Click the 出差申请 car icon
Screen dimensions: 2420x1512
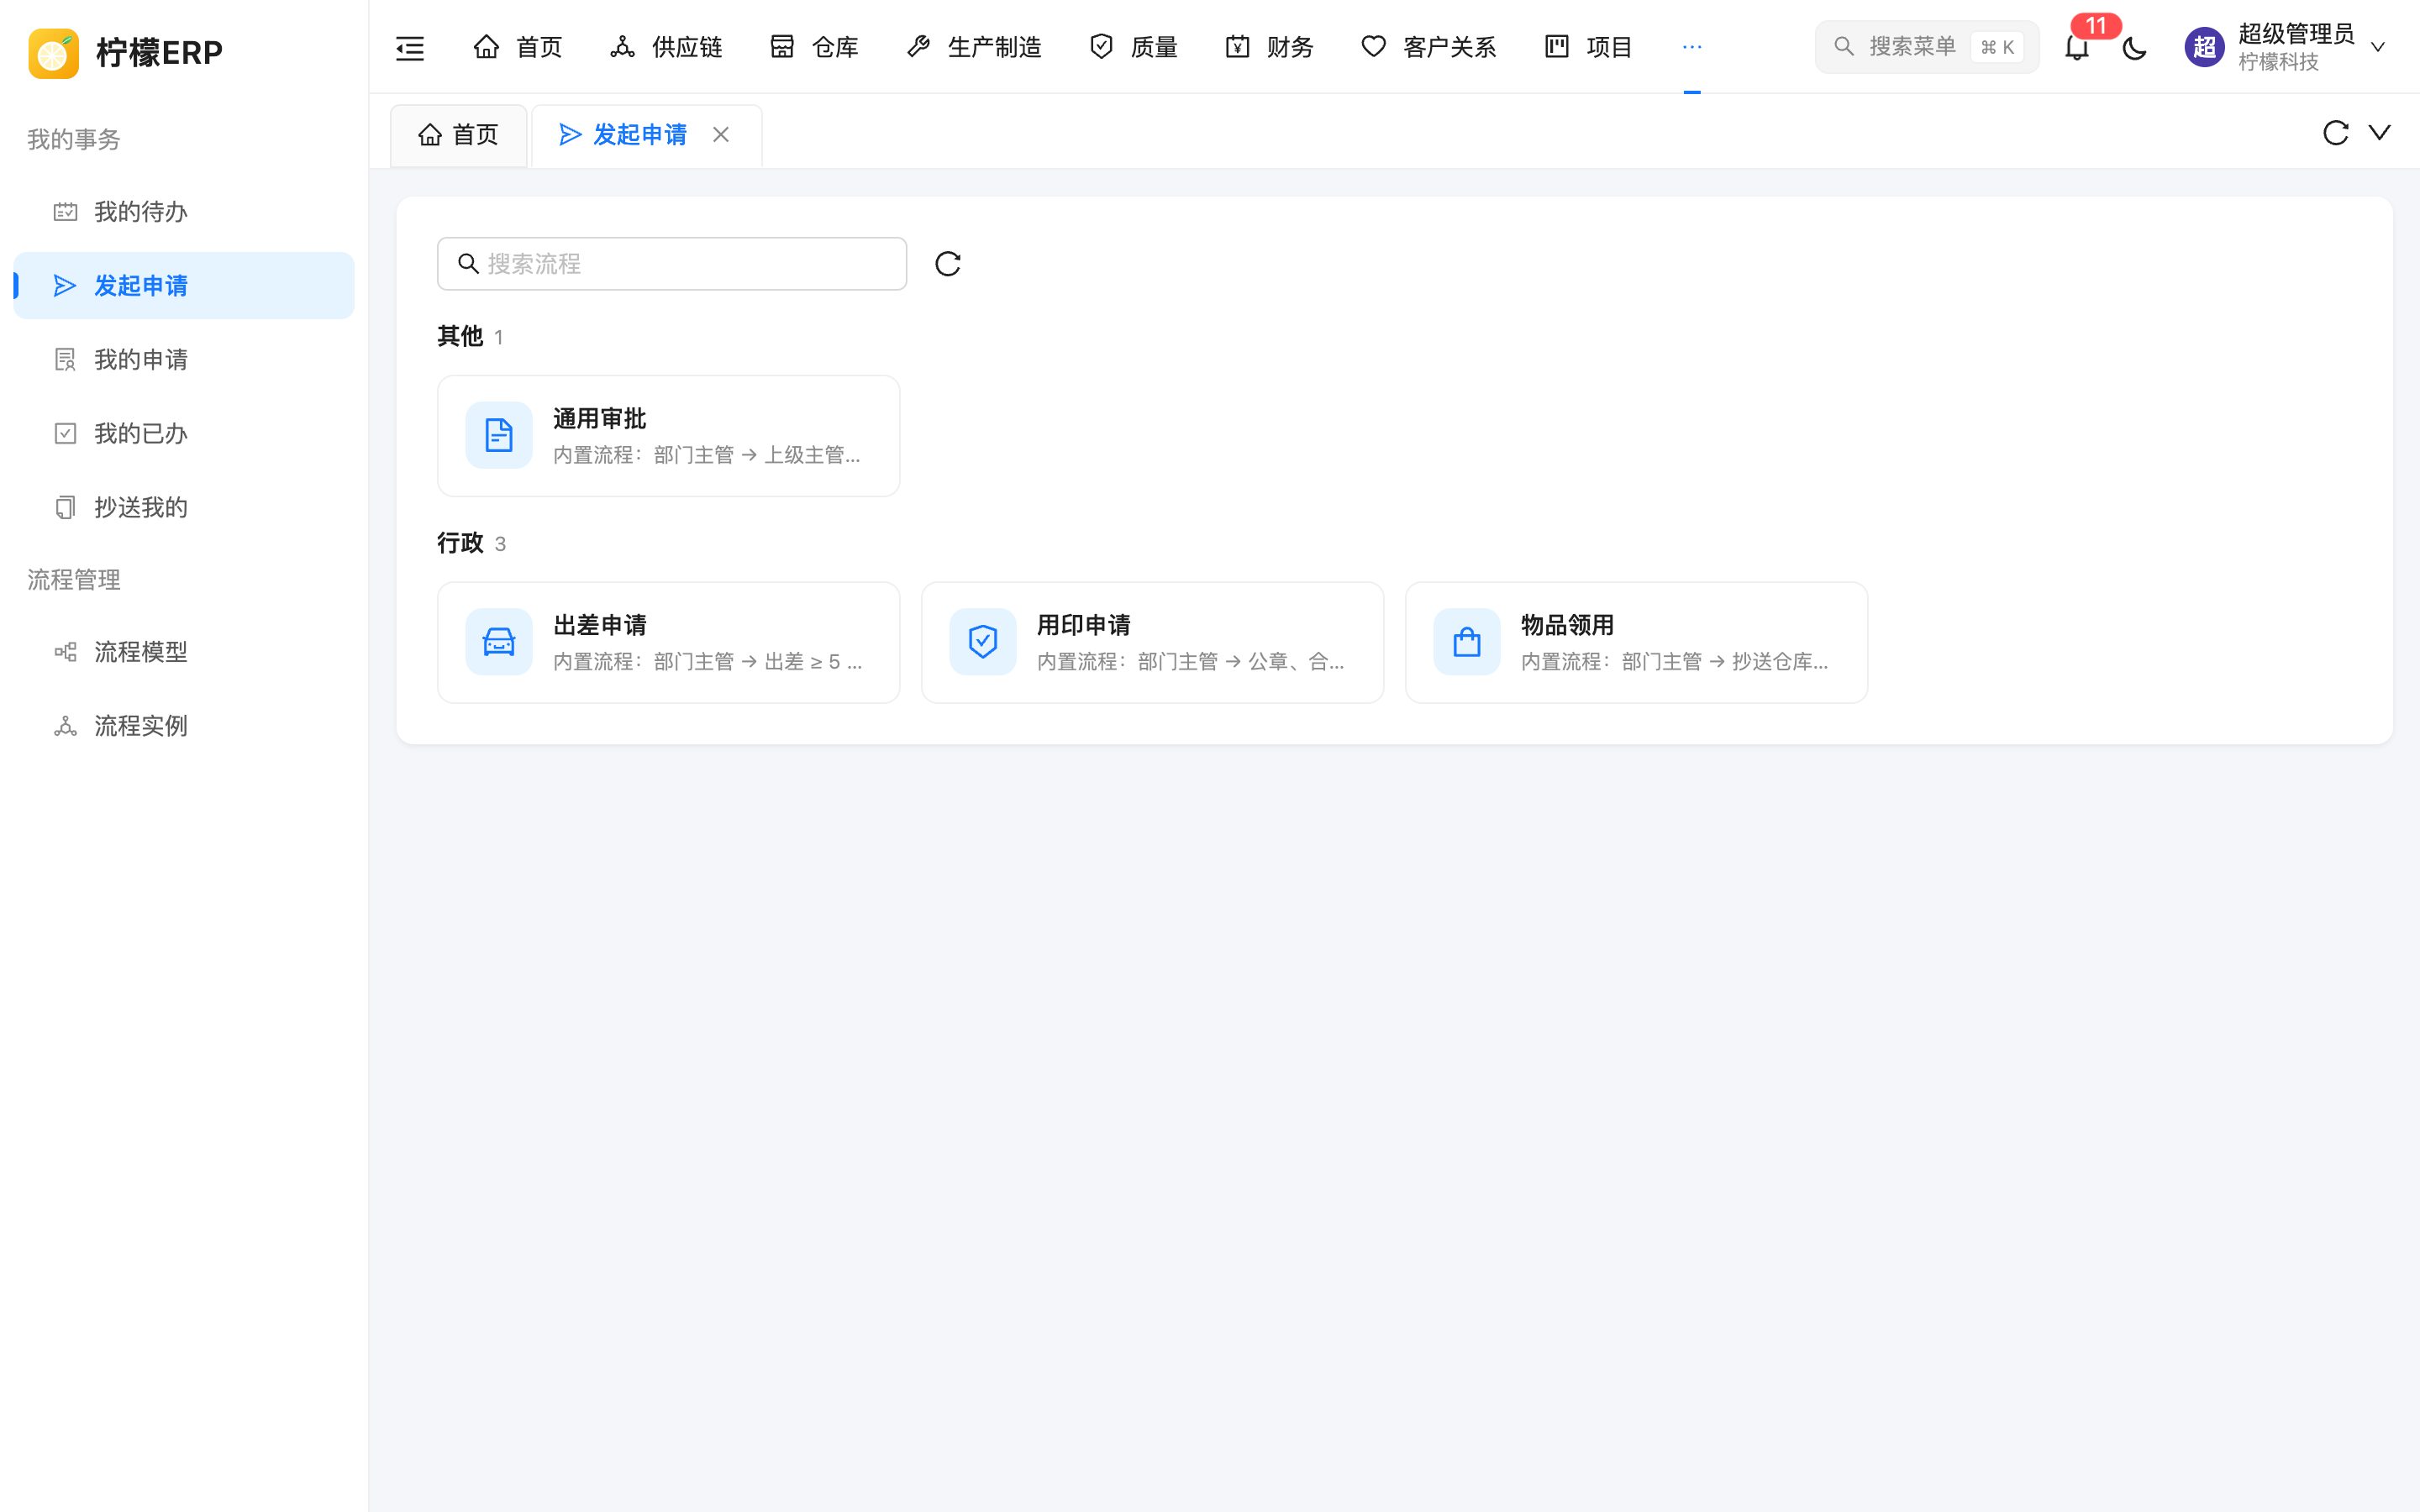499,642
